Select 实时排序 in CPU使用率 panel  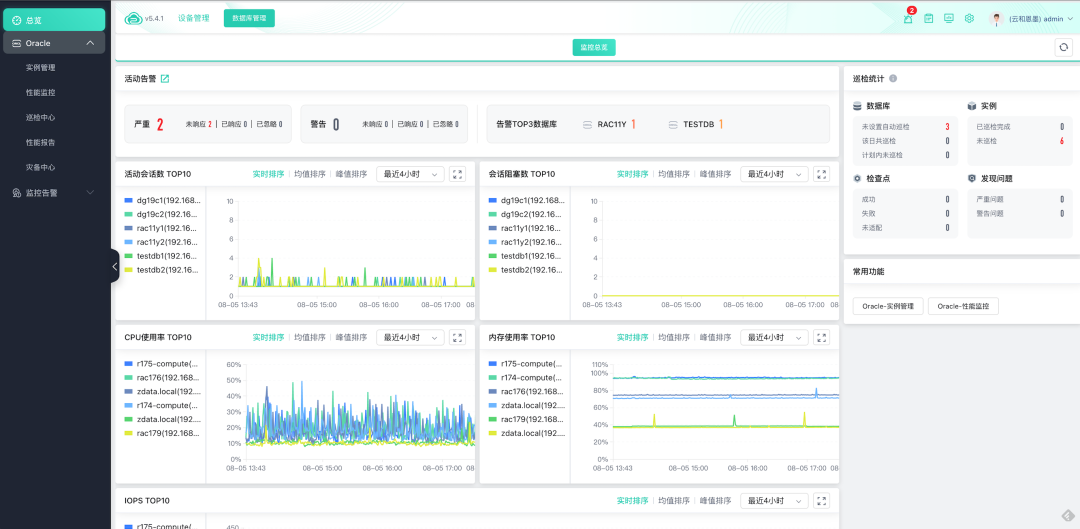268,338
